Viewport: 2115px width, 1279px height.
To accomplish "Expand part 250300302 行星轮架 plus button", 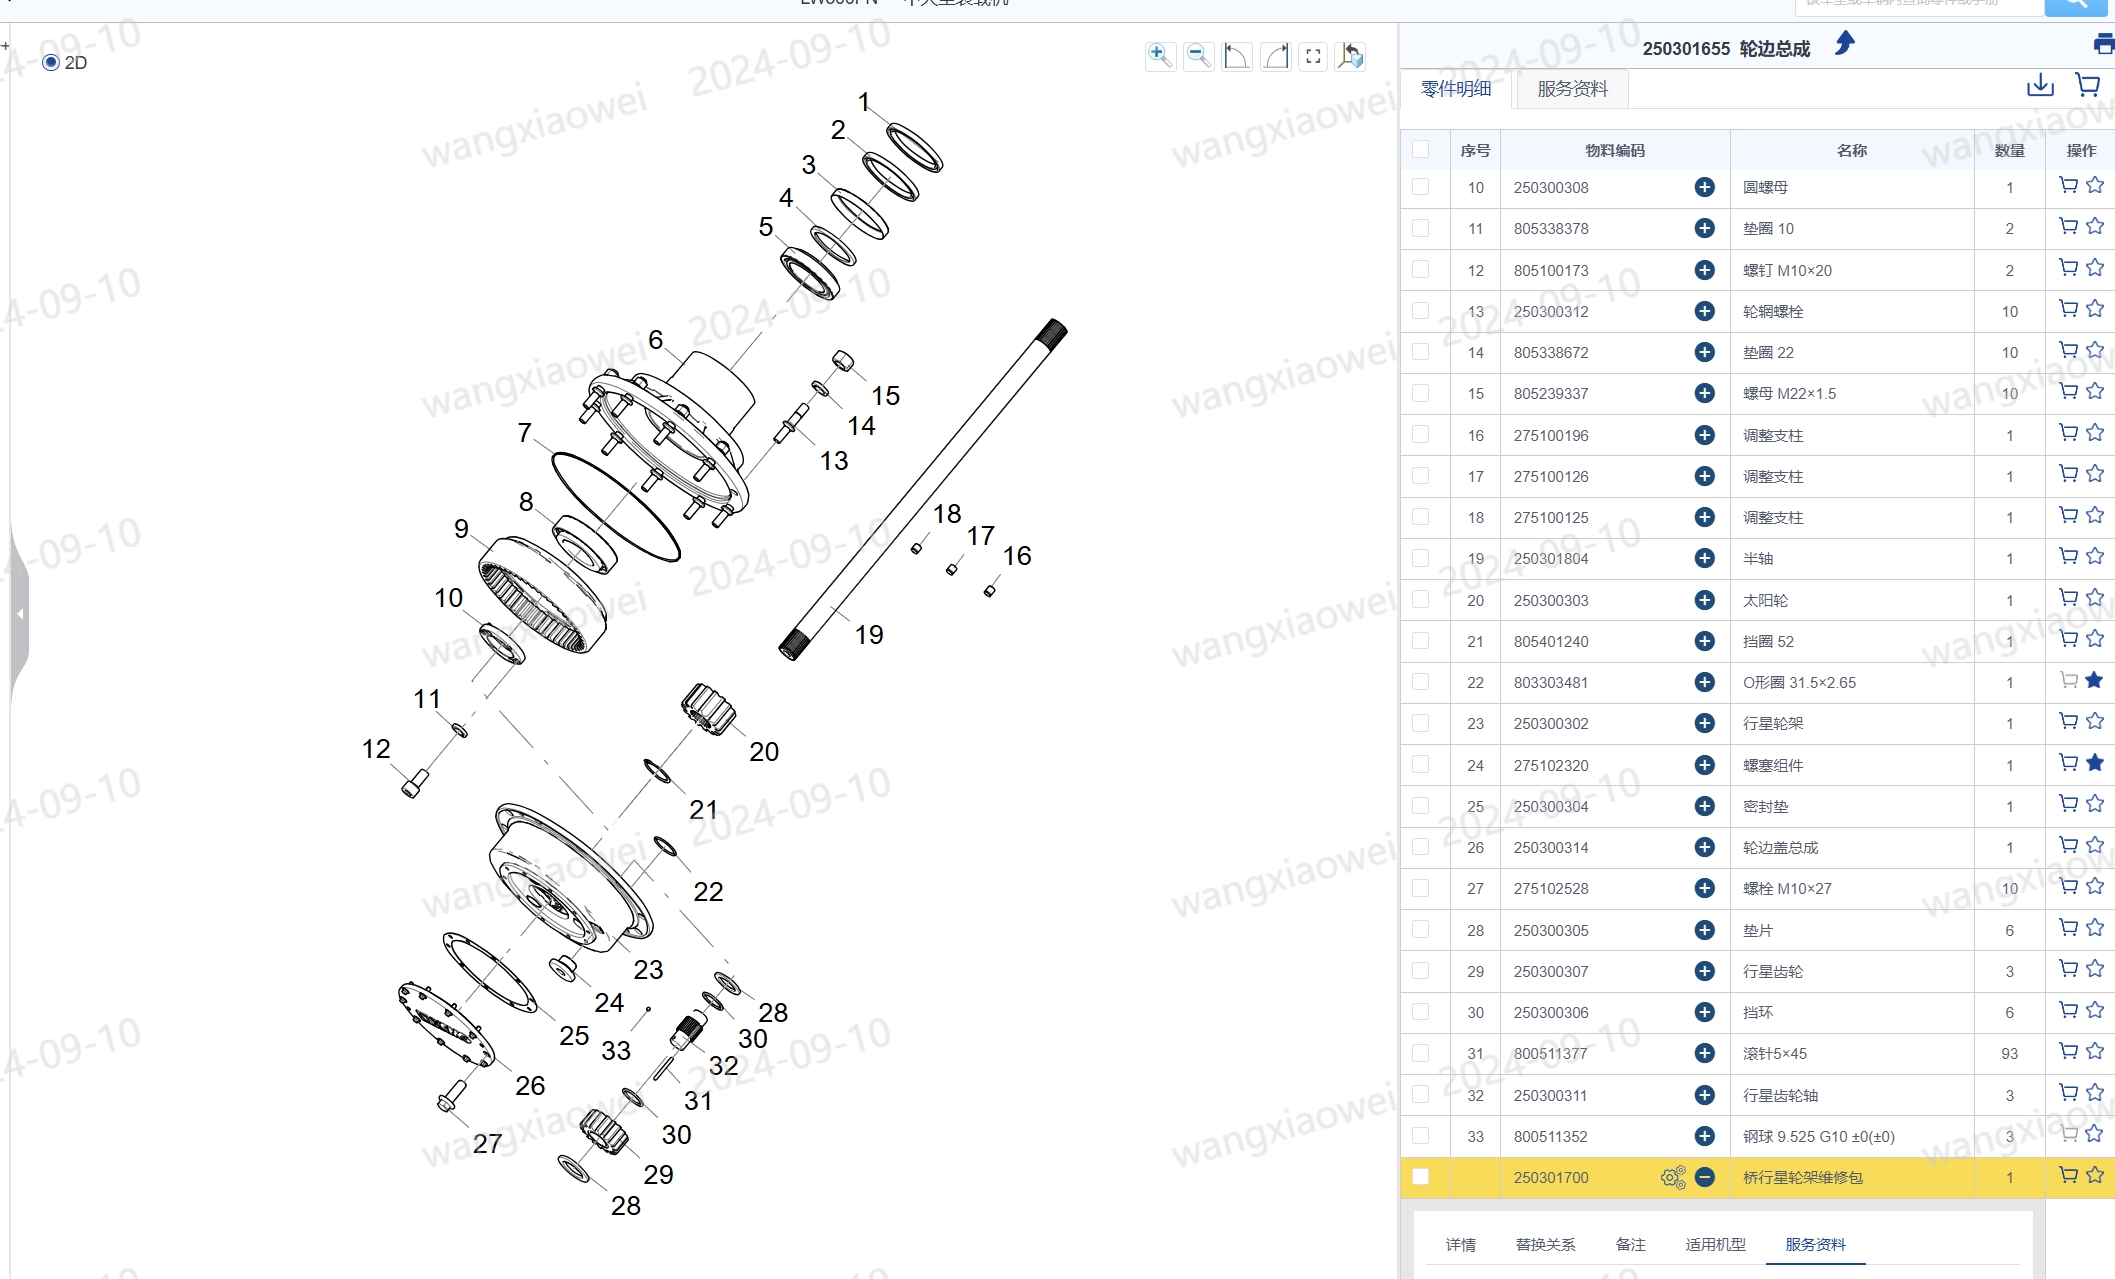I will (1705, 723).
